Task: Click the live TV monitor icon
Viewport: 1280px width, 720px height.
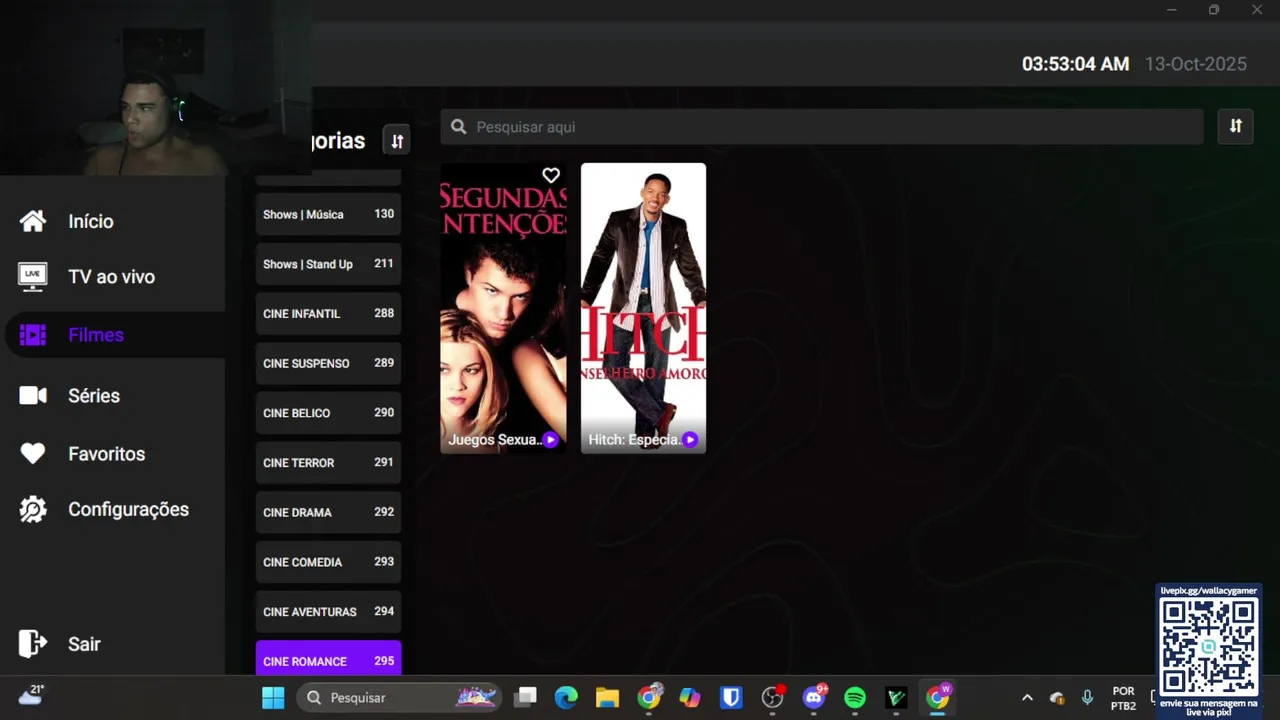Action: [33, 277]
